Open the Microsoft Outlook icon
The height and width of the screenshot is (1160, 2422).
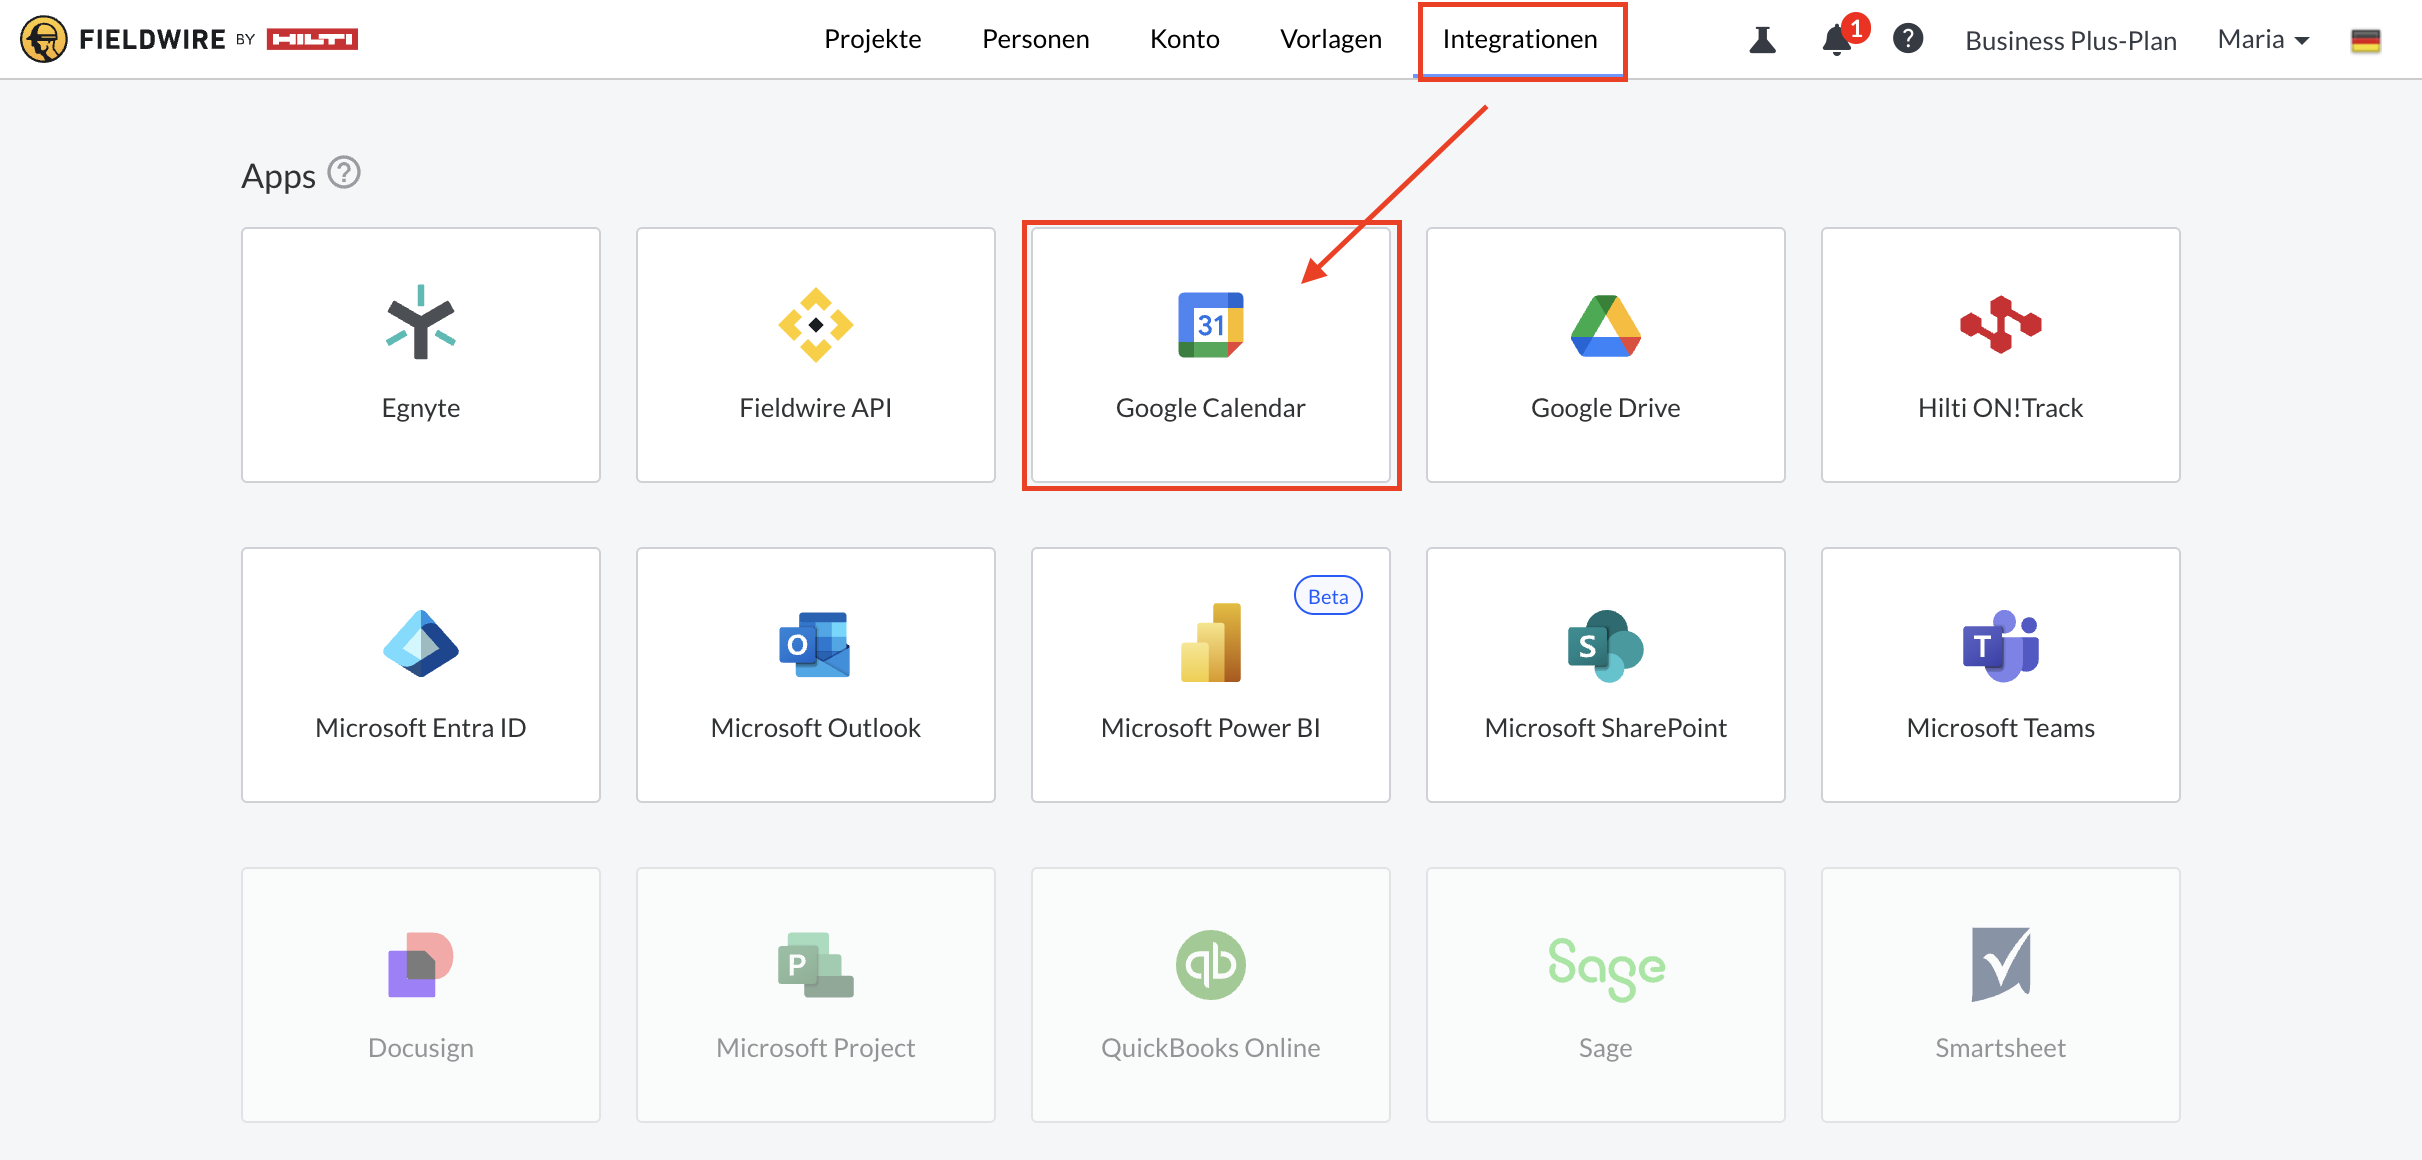(815, 645)
